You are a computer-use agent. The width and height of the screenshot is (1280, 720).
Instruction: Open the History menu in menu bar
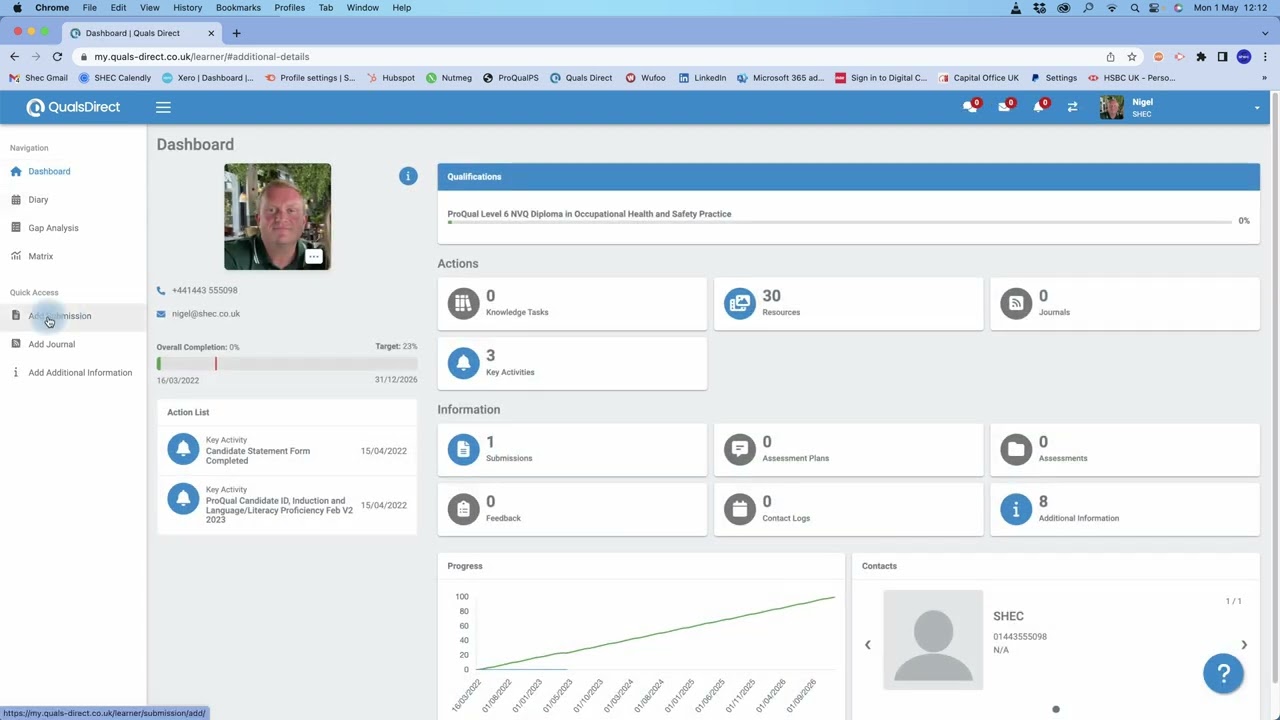point(187,8)
